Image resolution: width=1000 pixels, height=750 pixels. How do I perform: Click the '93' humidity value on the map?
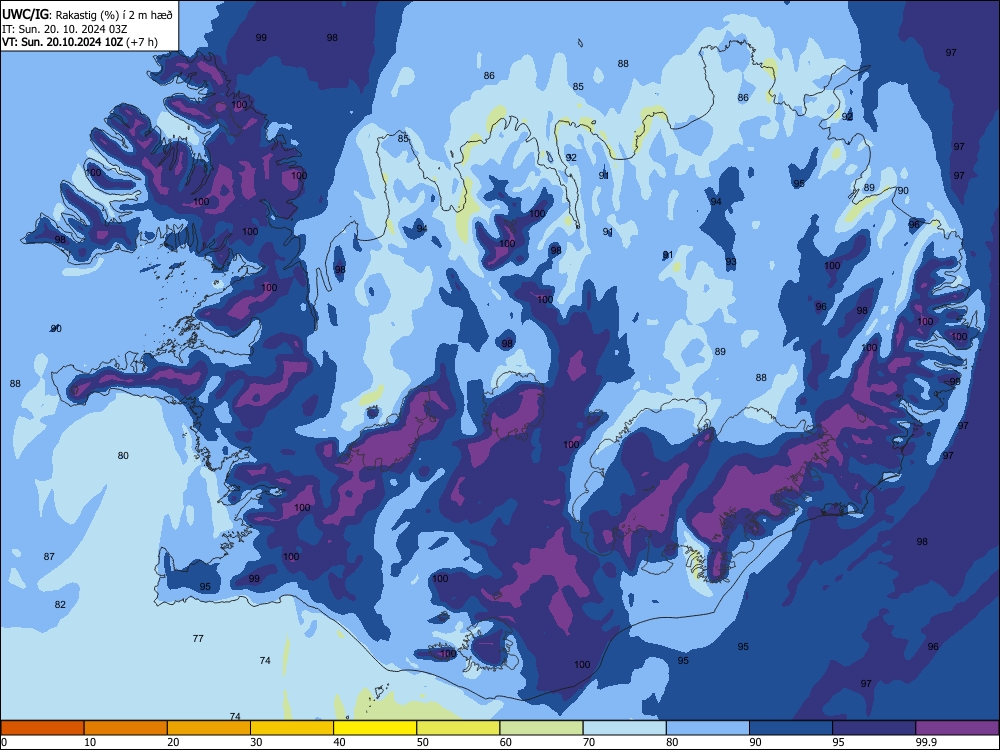pos(731,262)
